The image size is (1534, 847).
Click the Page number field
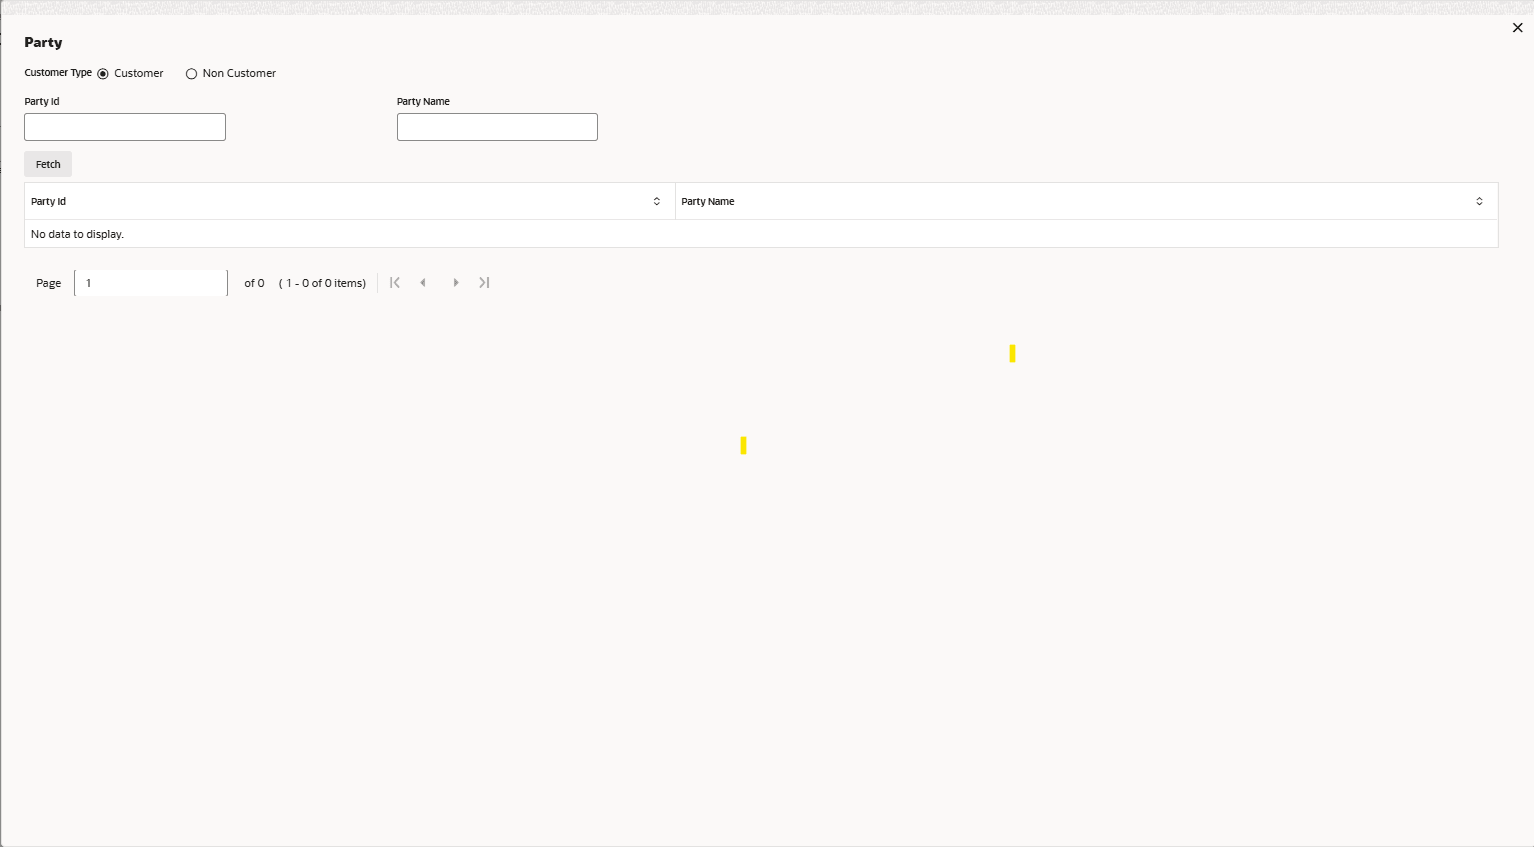tap(151, 283)
